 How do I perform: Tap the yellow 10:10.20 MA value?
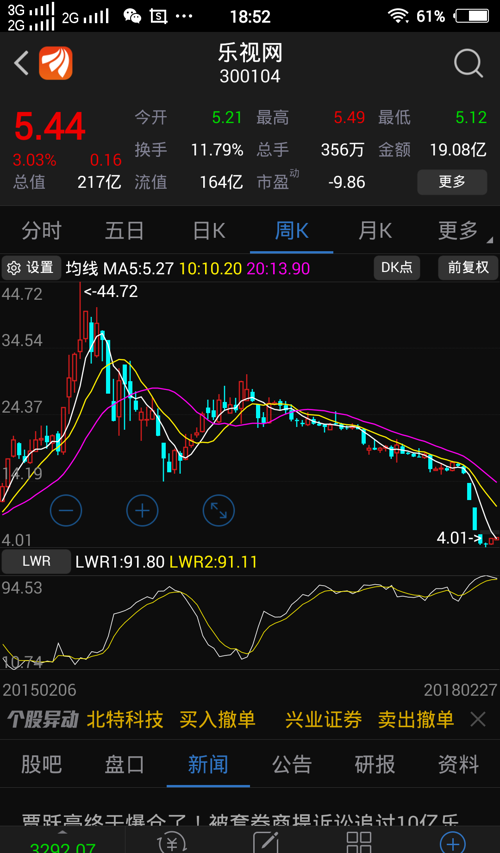[x=211, y=268]
